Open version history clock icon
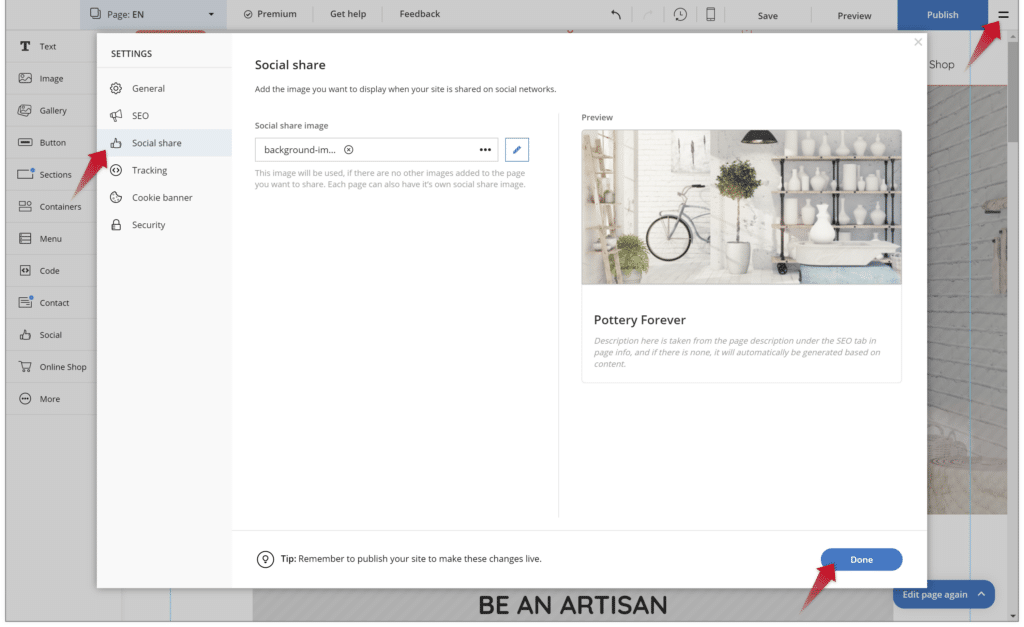The image size is (1024, 627). click(680, 15)
